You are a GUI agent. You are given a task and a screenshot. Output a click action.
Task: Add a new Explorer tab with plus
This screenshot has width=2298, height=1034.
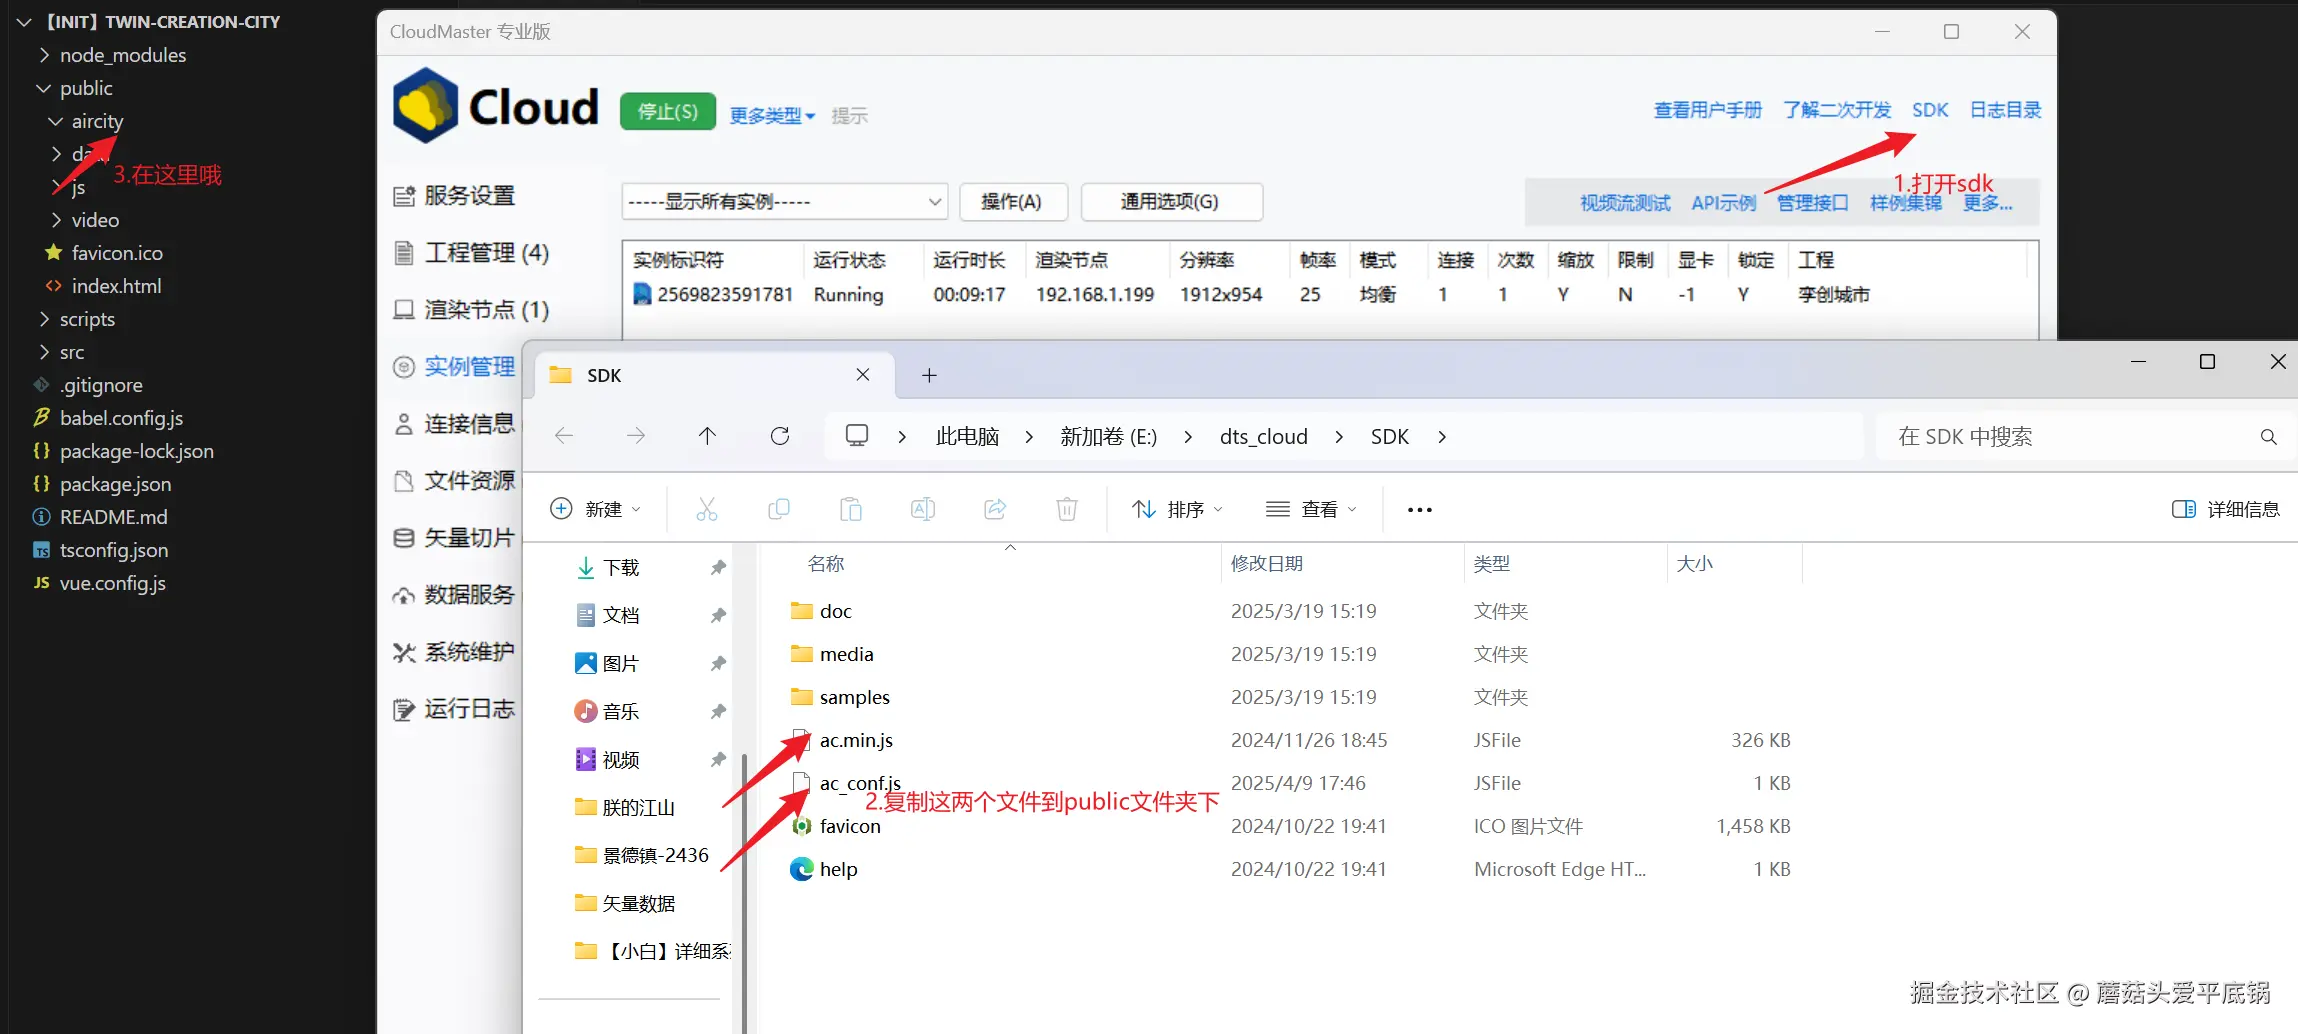pos(929,375)
